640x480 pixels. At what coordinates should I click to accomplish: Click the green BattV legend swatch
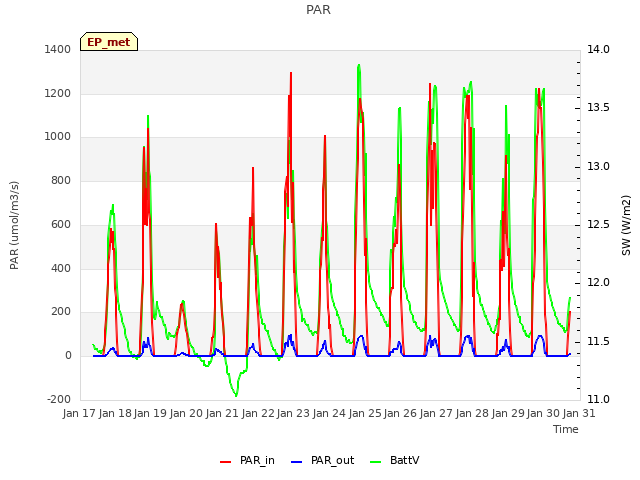point(376,462)
